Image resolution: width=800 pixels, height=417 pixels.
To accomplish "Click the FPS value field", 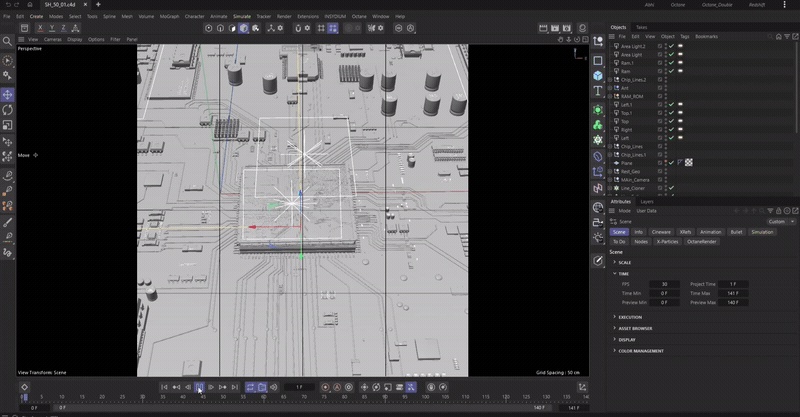I will (664, 284).
